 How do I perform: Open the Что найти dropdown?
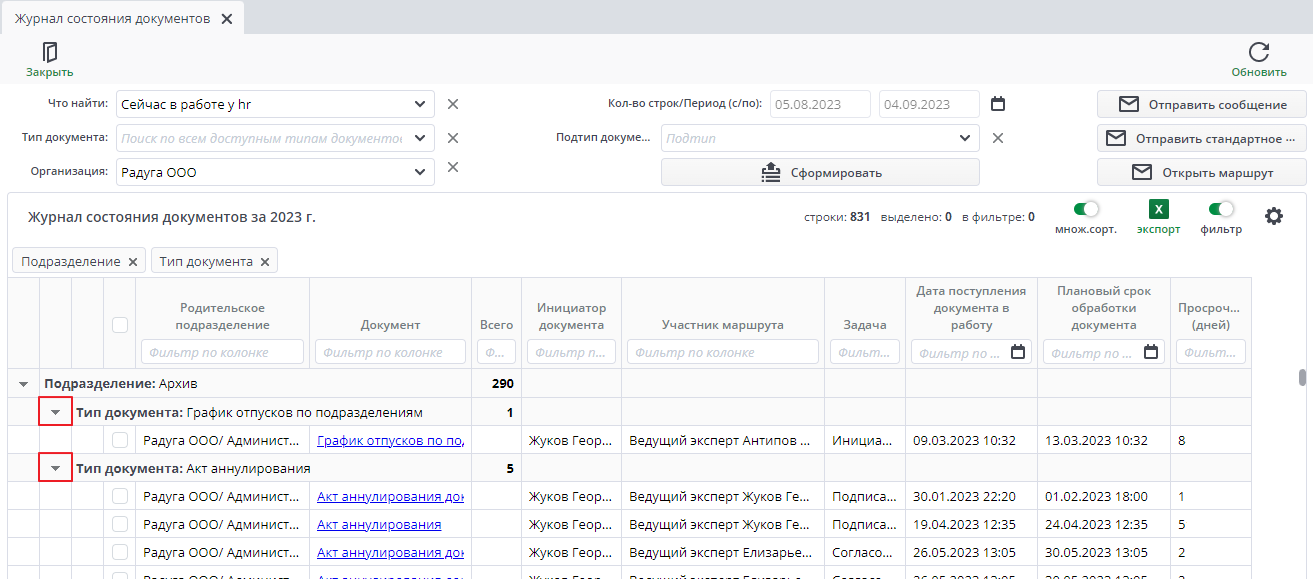pos(420,104)
